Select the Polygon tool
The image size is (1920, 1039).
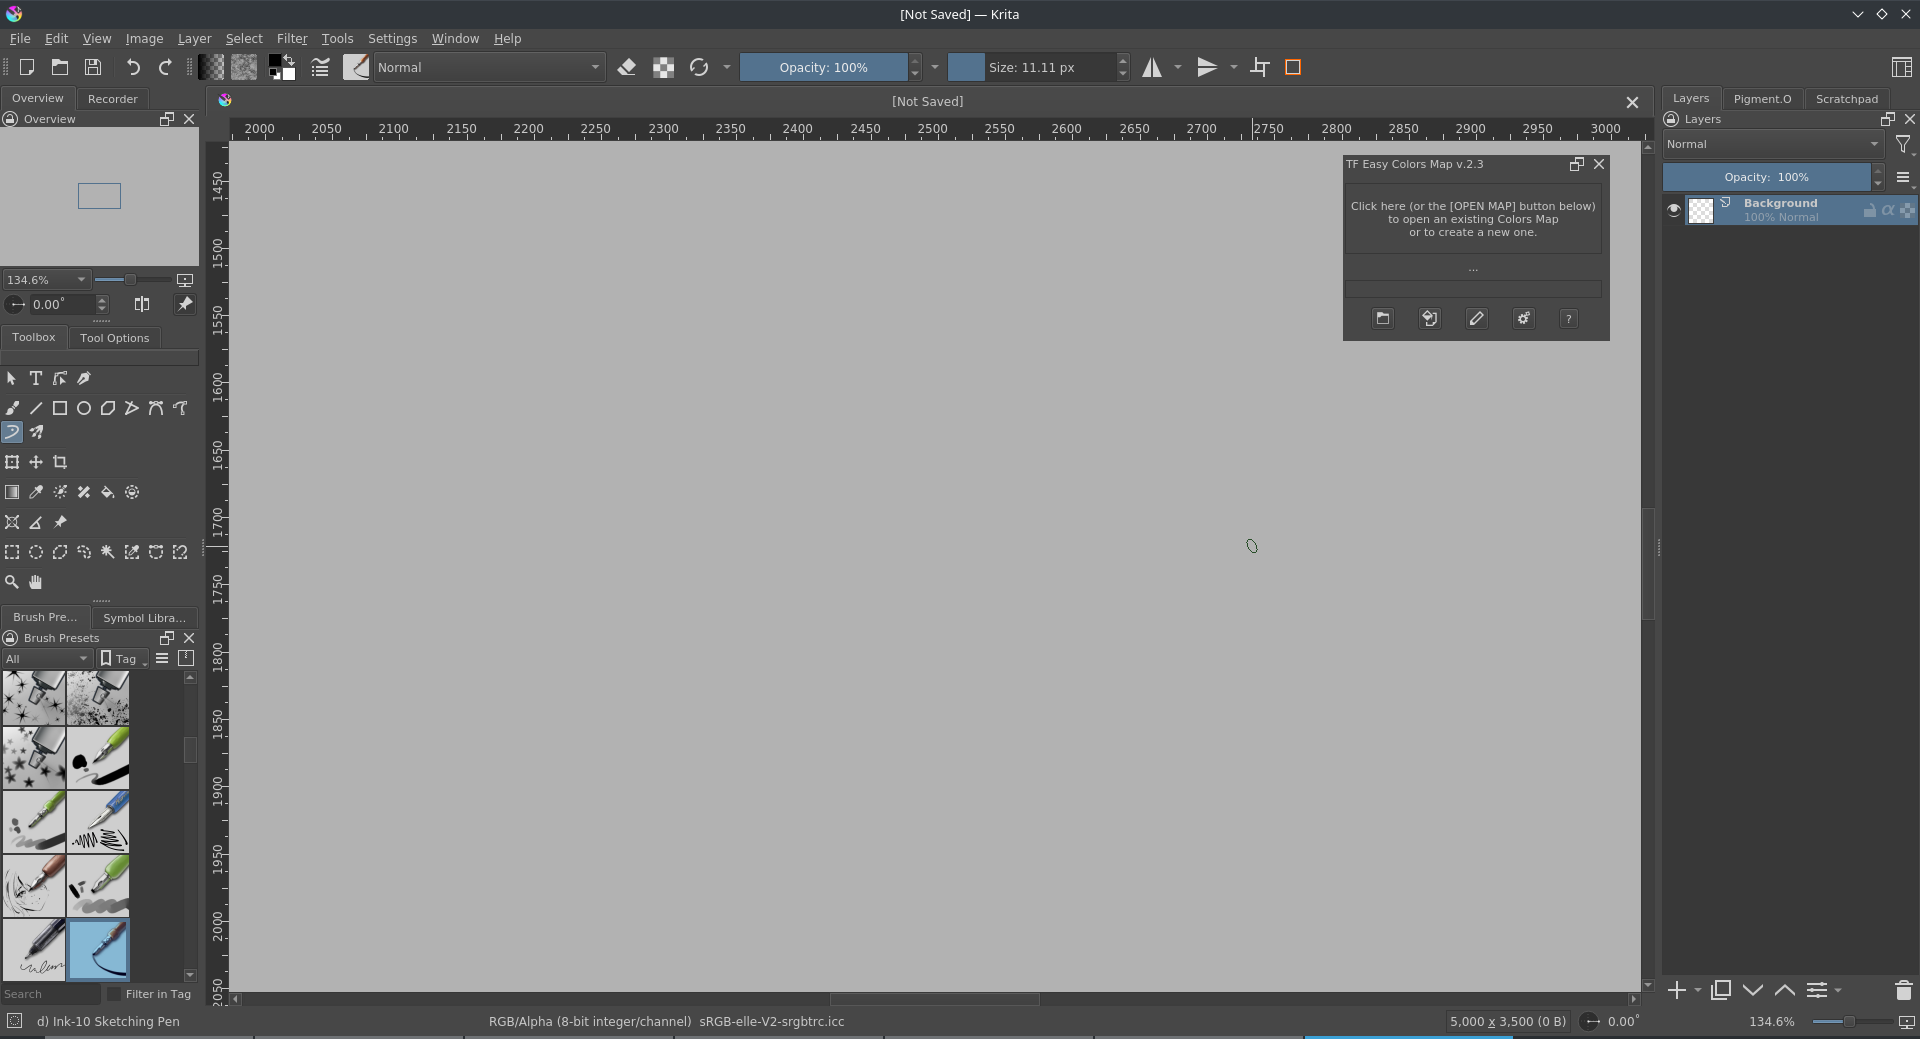108,408
